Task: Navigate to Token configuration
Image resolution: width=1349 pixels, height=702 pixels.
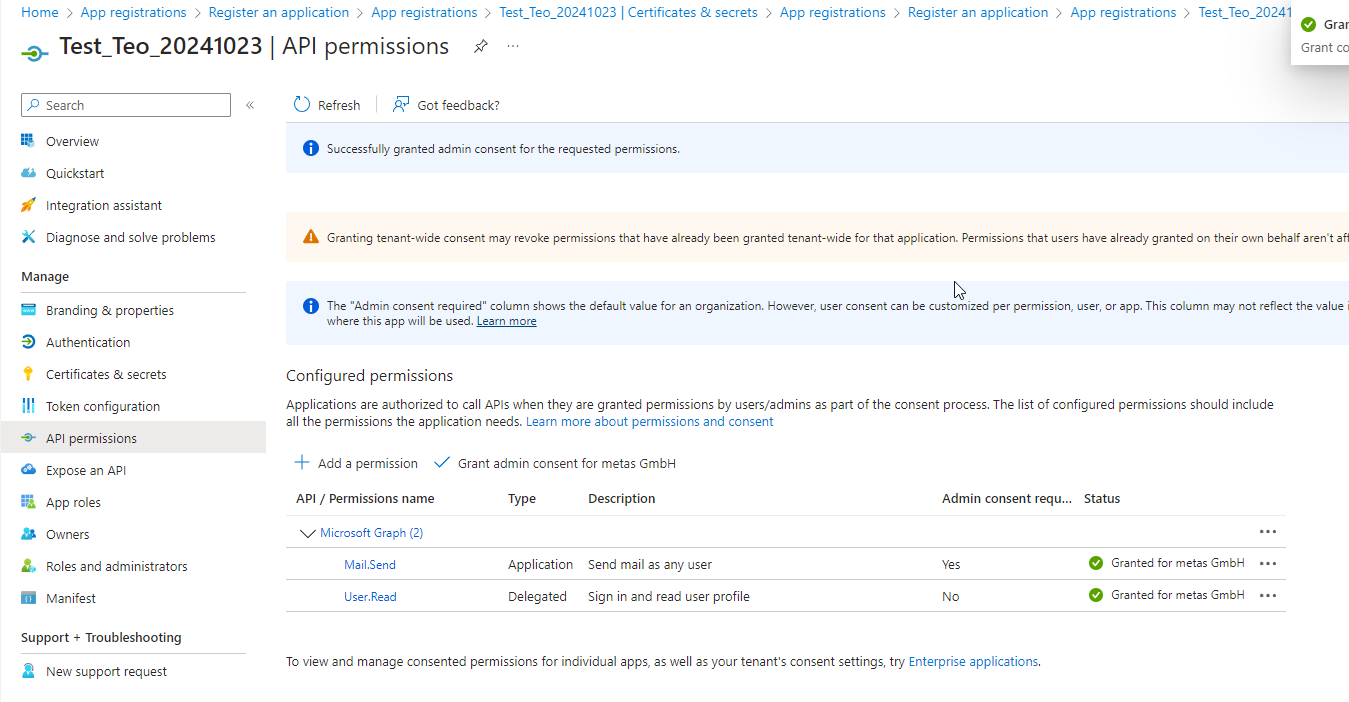Action: [103, 406]
